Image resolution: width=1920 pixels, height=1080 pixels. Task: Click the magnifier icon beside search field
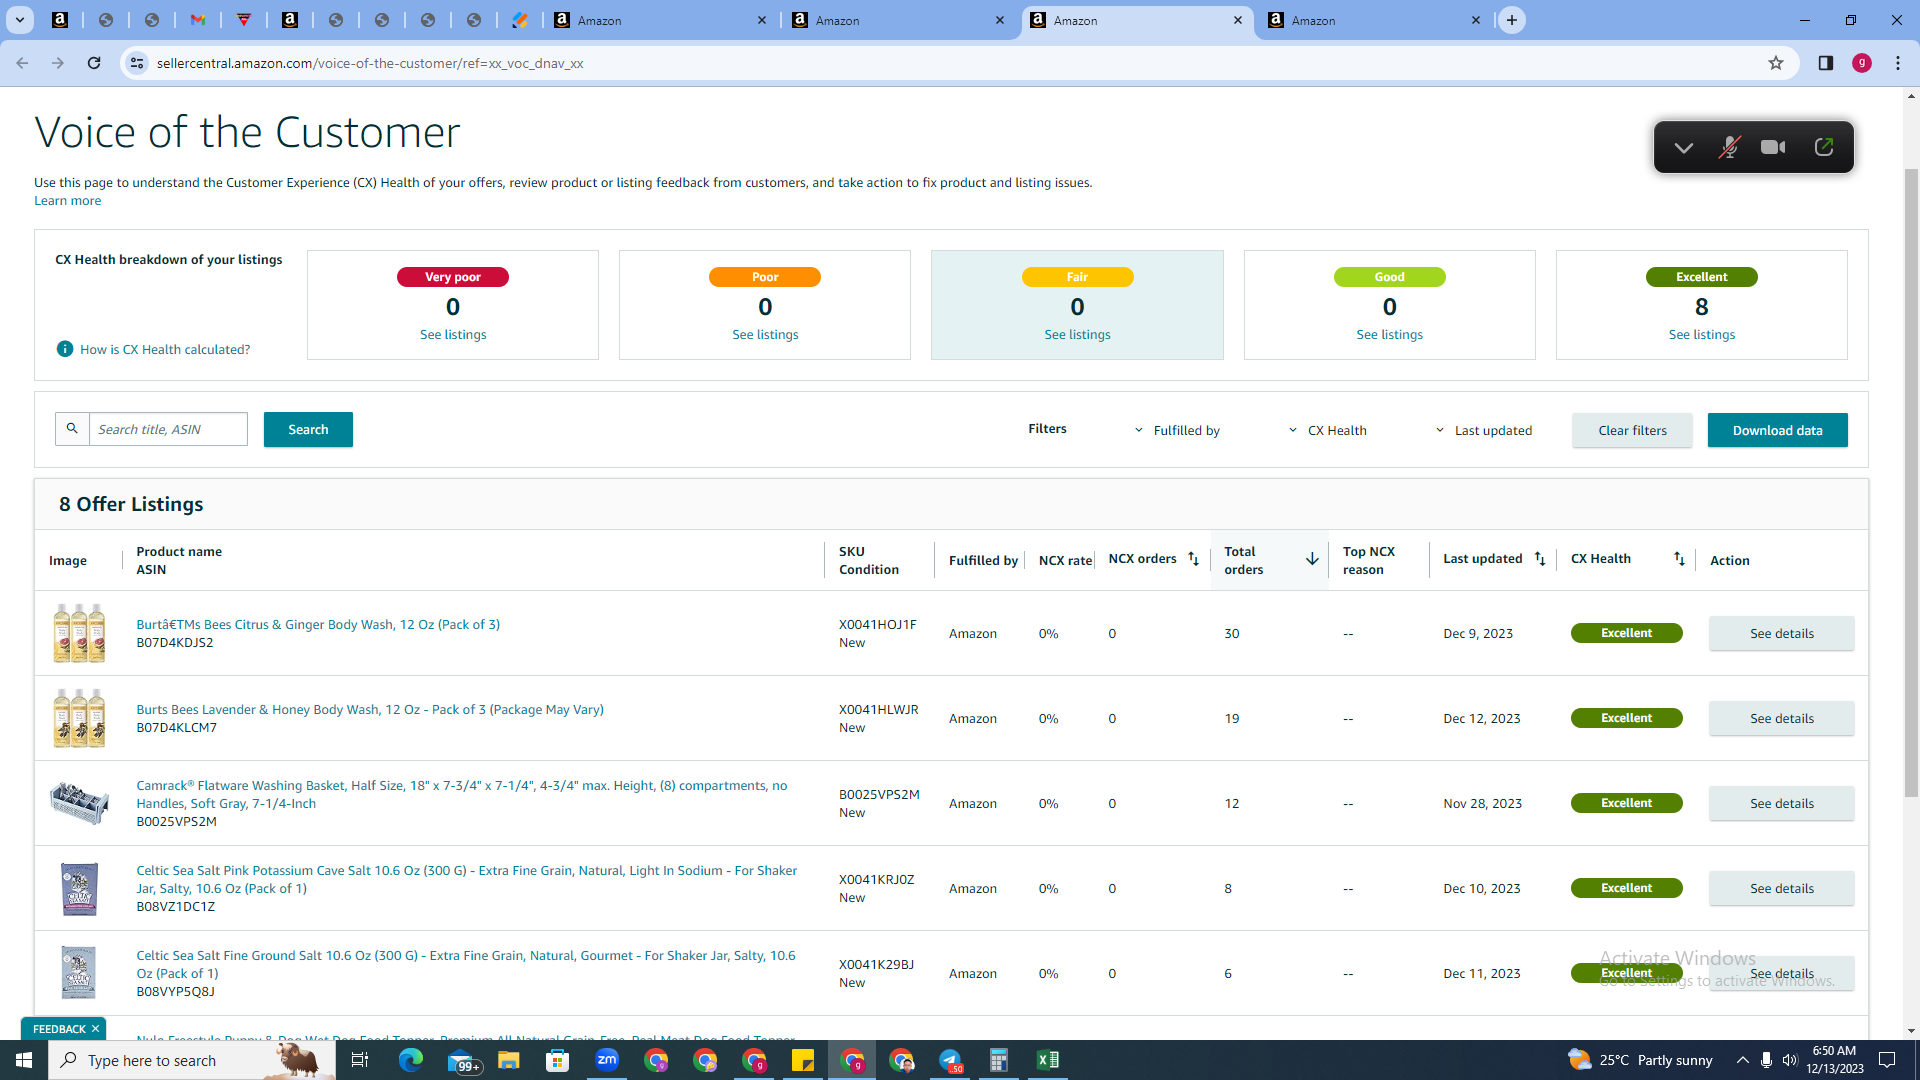coord(72,429)
